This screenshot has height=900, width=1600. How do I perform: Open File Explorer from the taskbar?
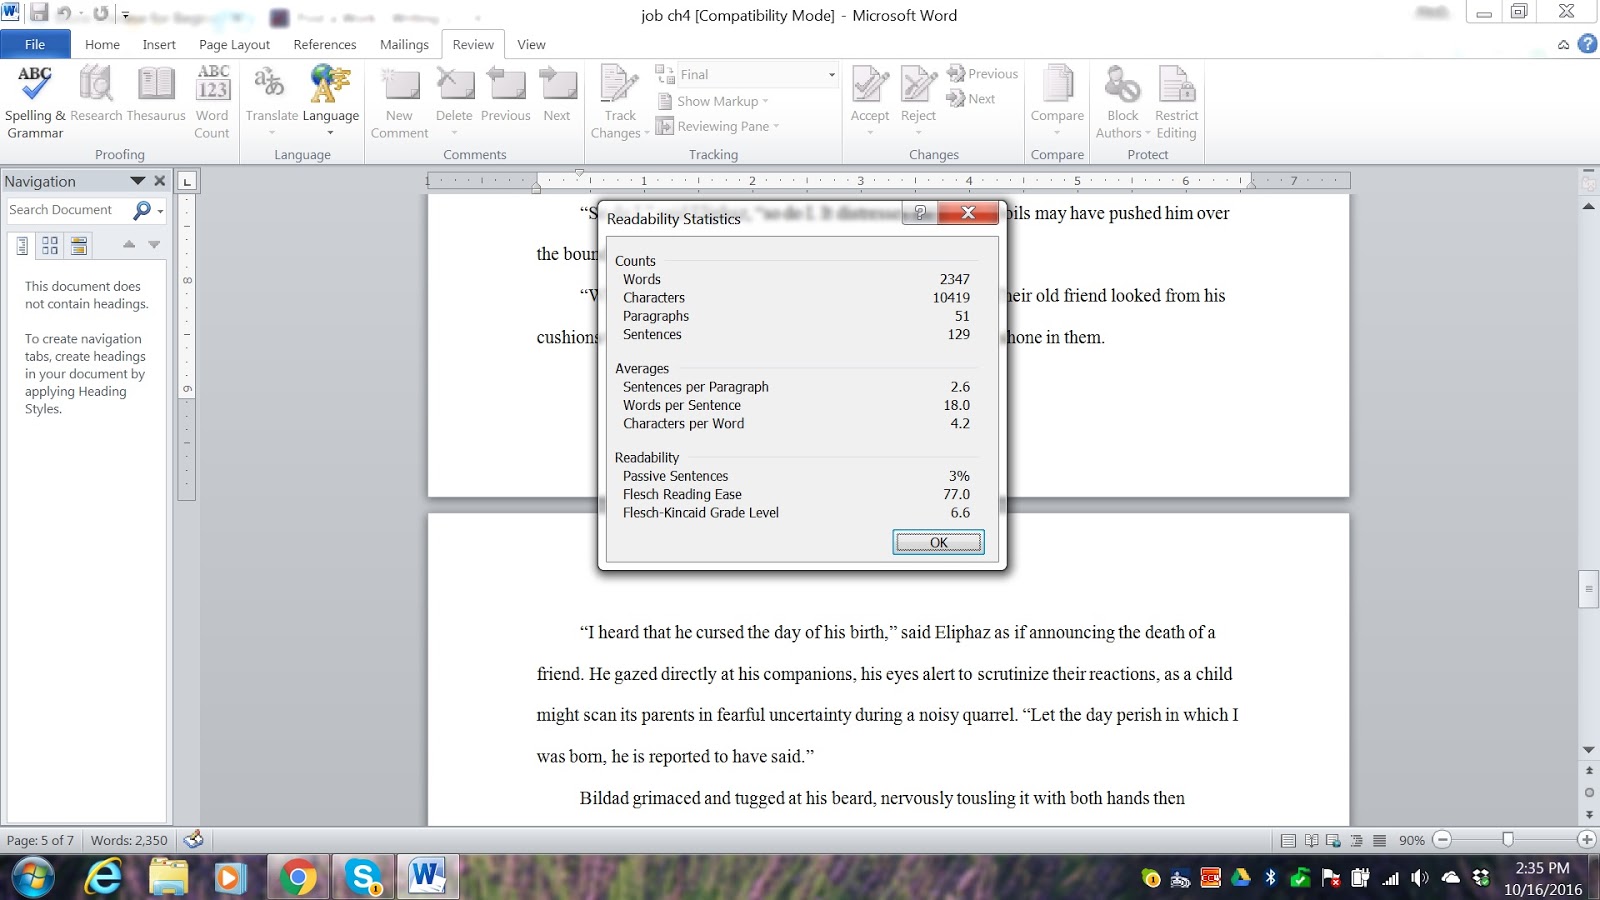point(168,877)
